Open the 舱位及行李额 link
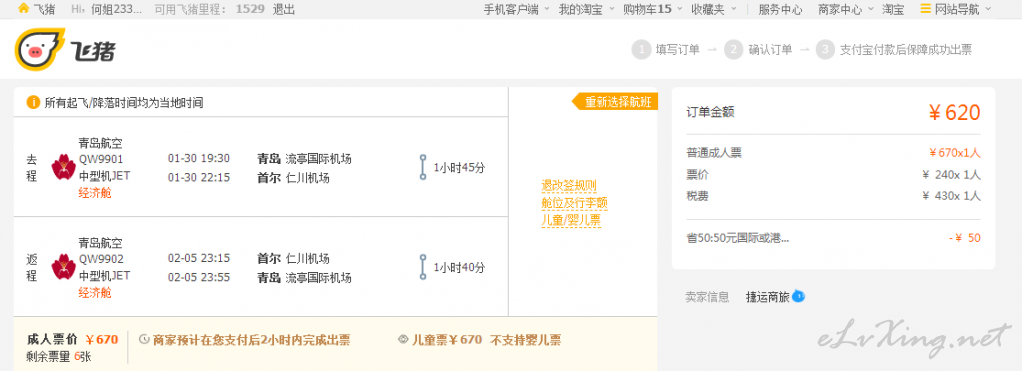Viewport: 1022px width, 371px height. click(x=574, y=203)
